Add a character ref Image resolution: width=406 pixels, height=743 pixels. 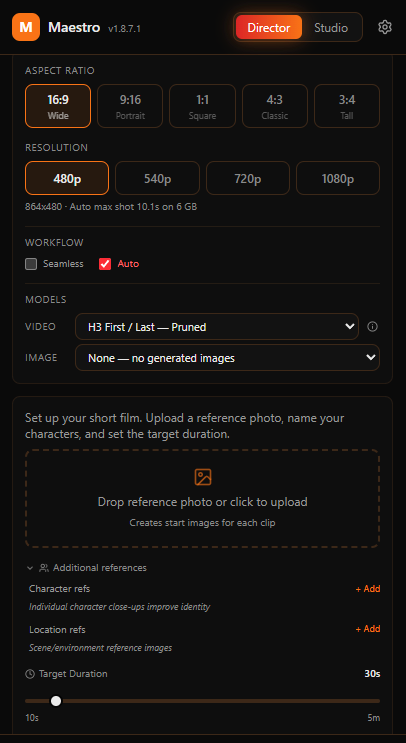click(x=368, y=589)
